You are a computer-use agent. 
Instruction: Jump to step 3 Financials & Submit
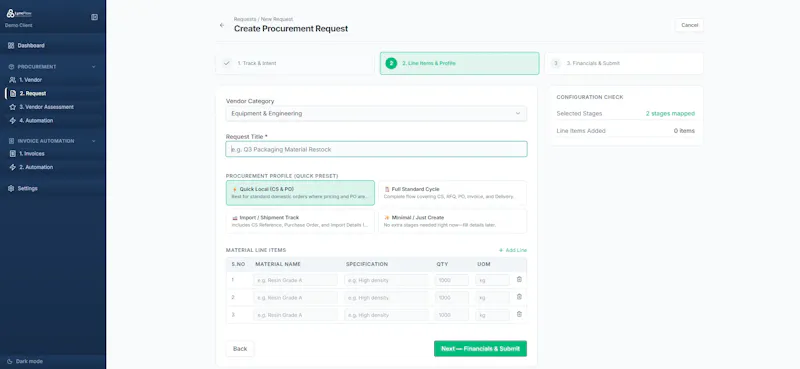pos(623,63)
